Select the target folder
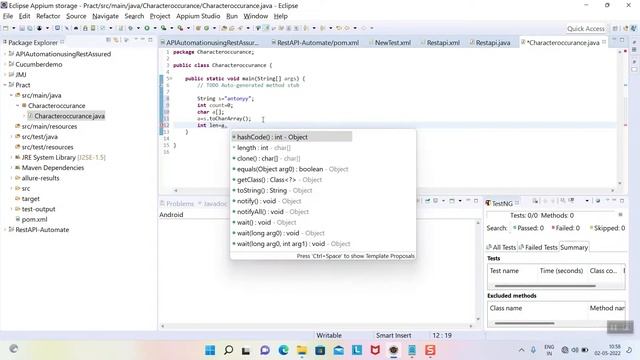The image size is (640, 360). 30,199
